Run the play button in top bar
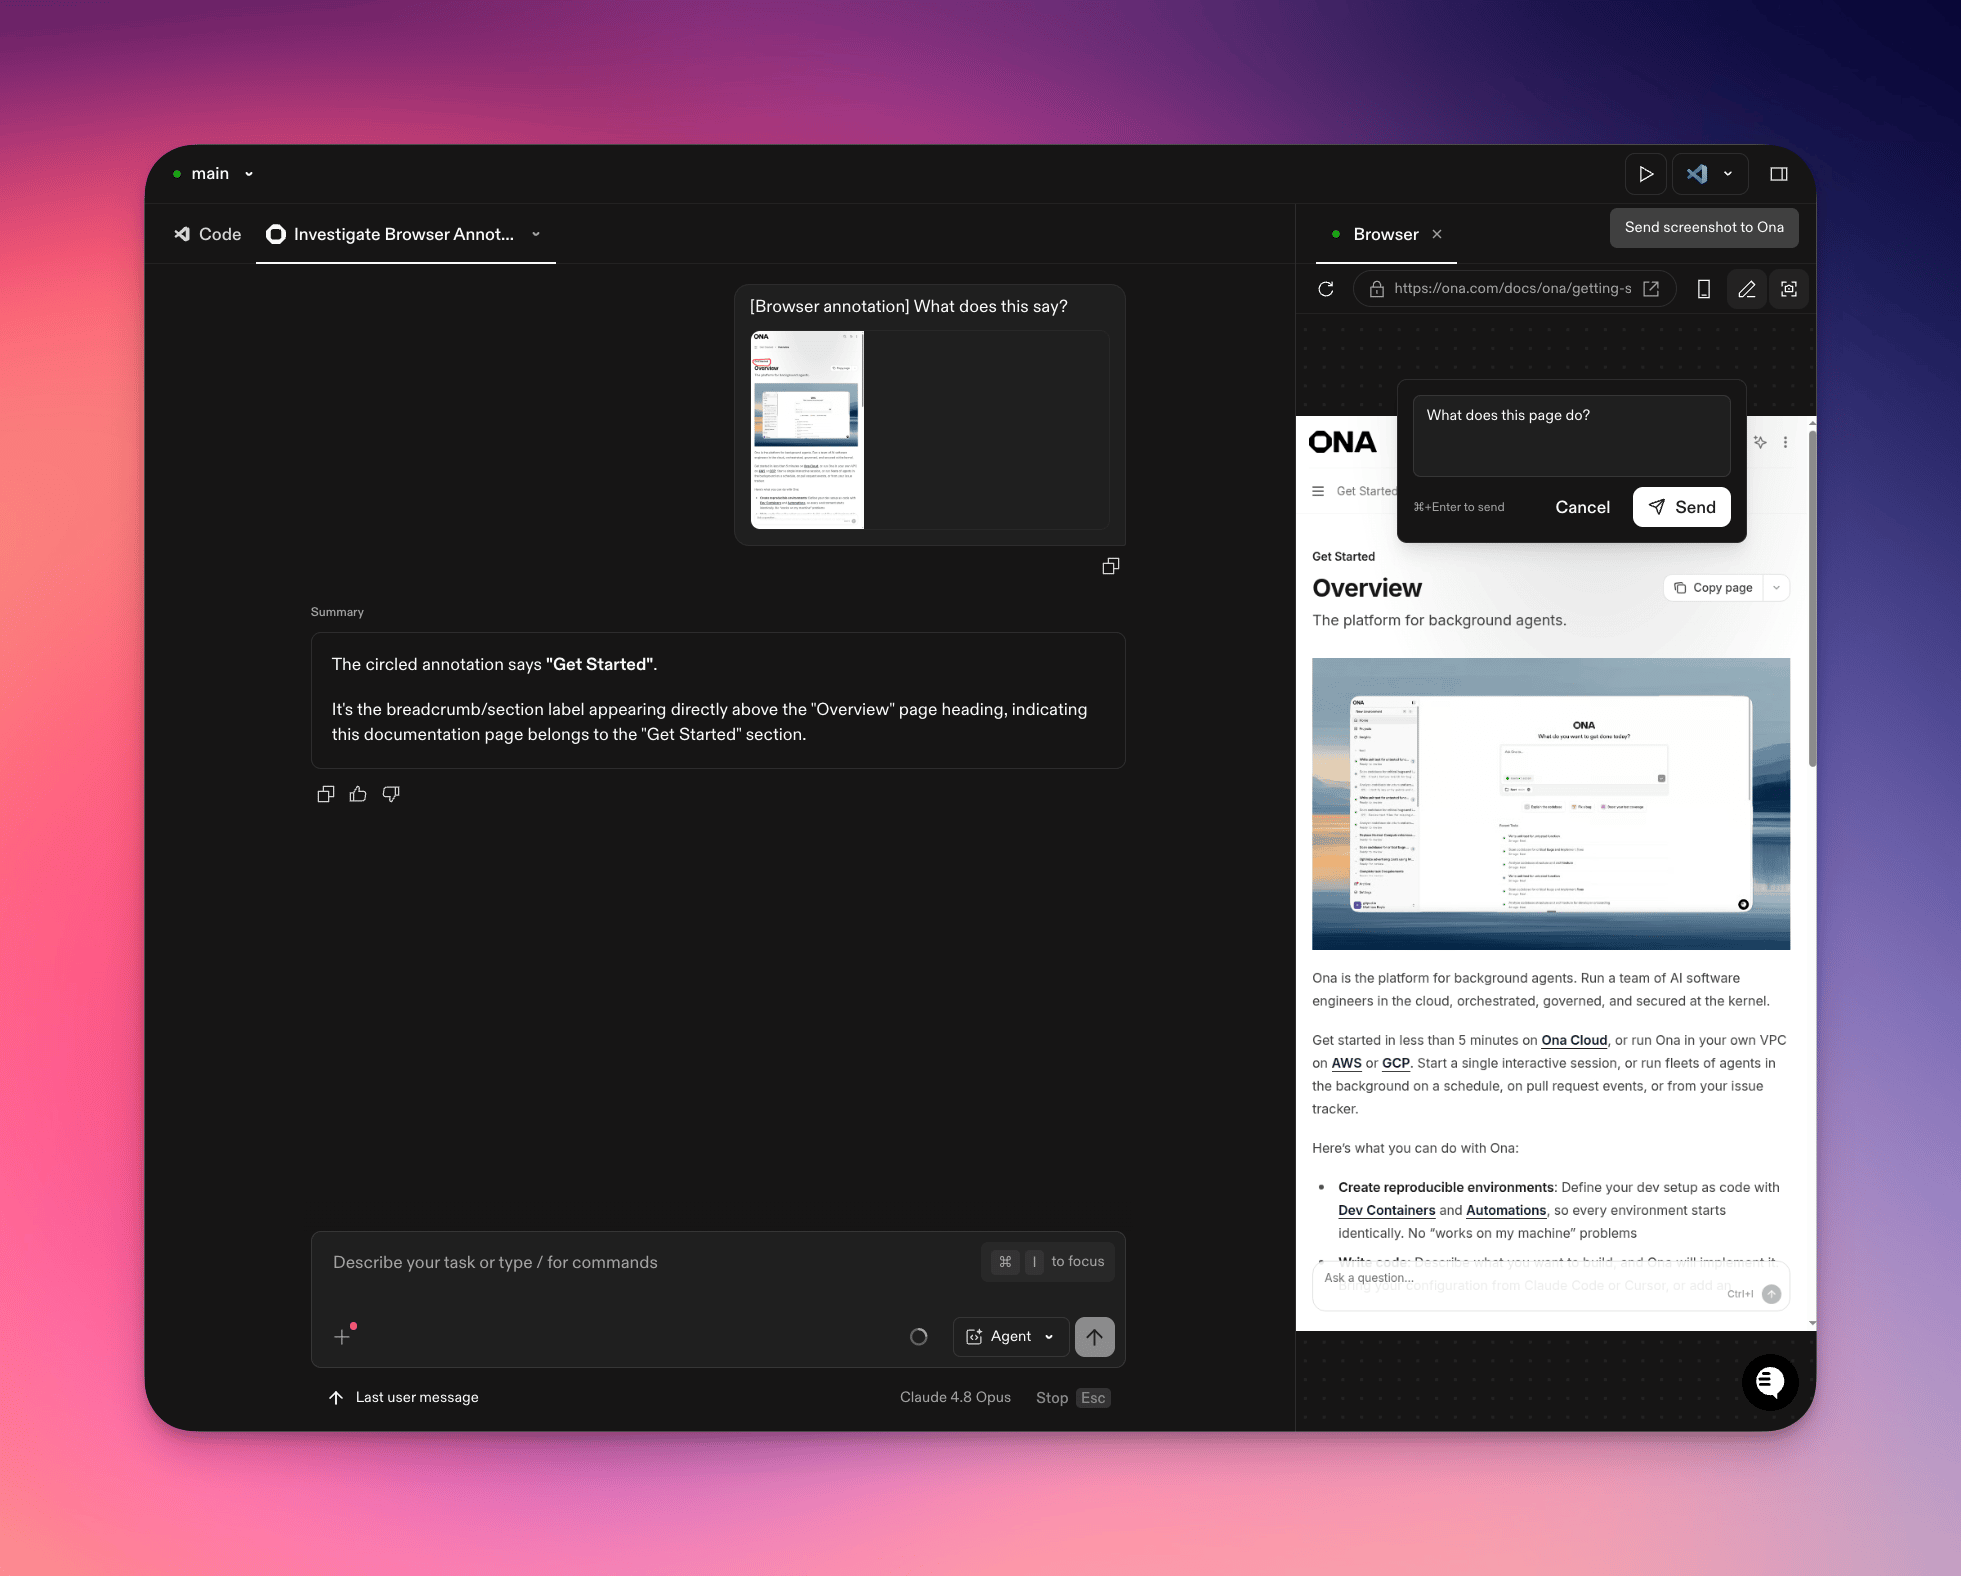 point(1645,174)
